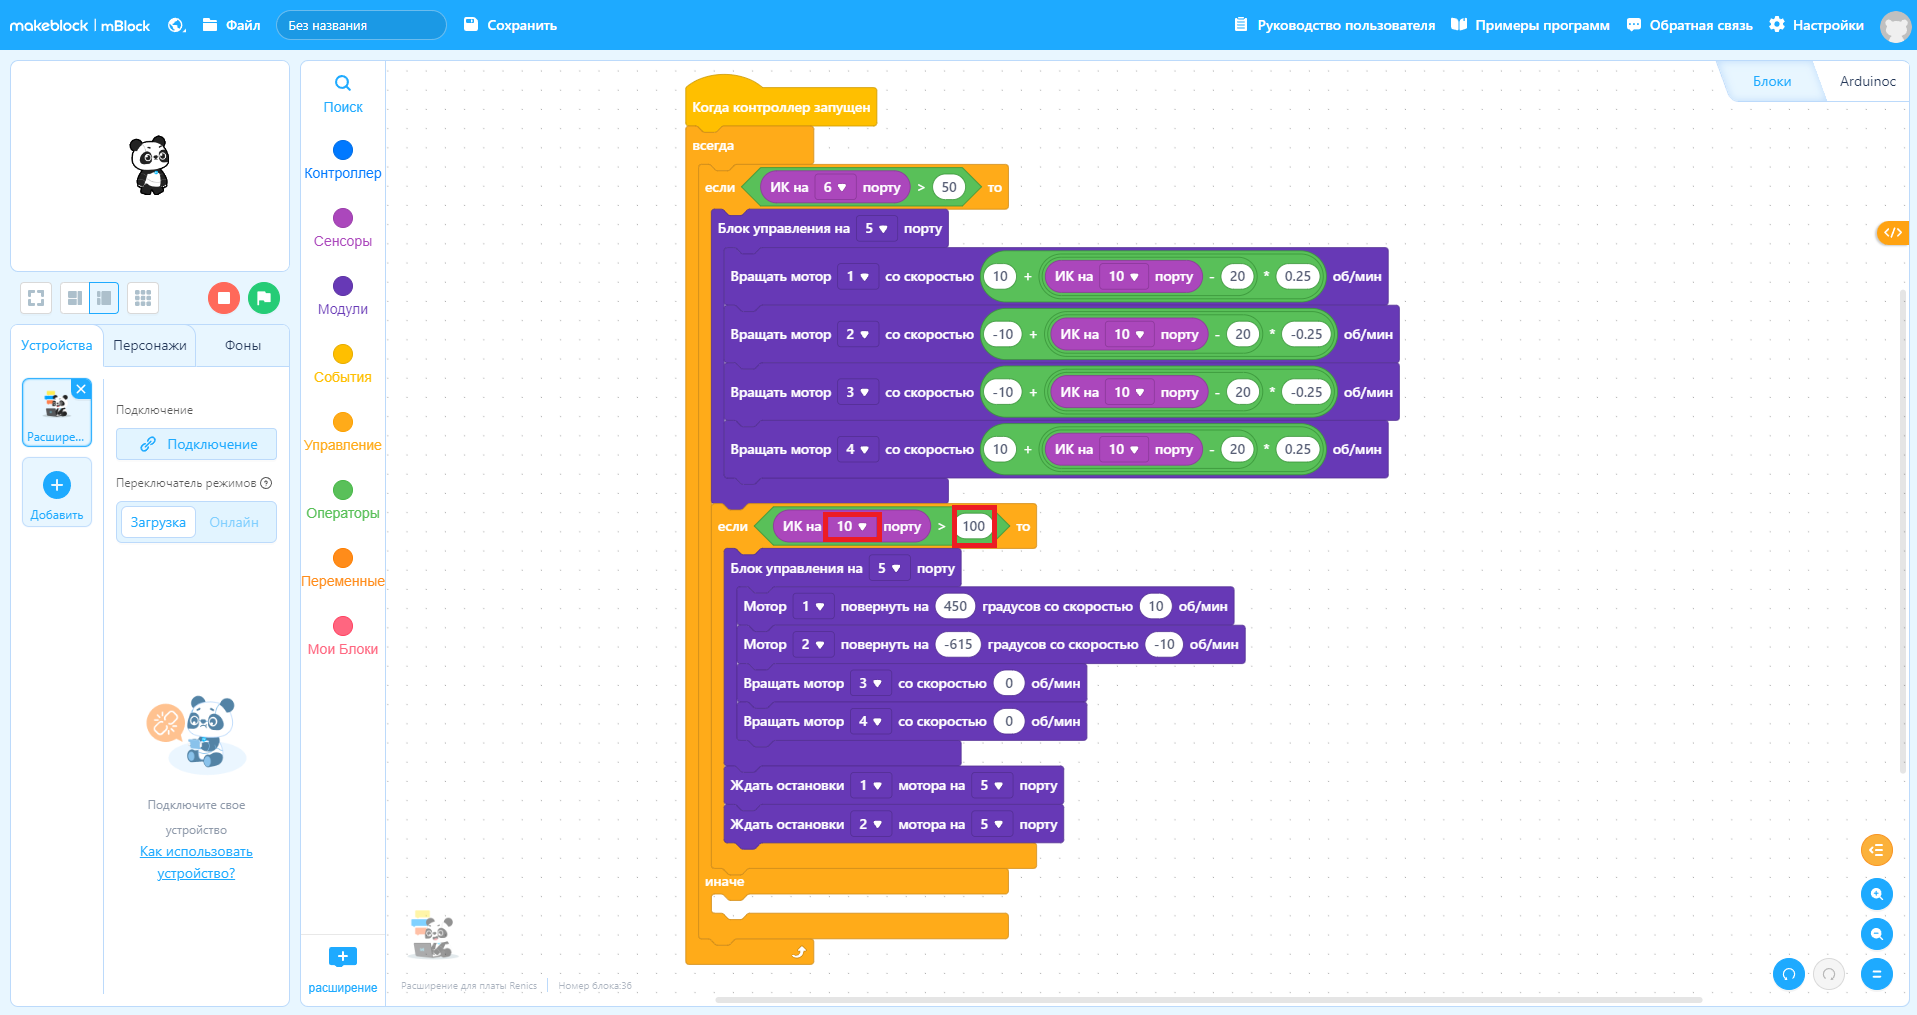Open port 6 dropdown in first если block
Viewport: 1917px width, 1015px height.
coord(835,187)
